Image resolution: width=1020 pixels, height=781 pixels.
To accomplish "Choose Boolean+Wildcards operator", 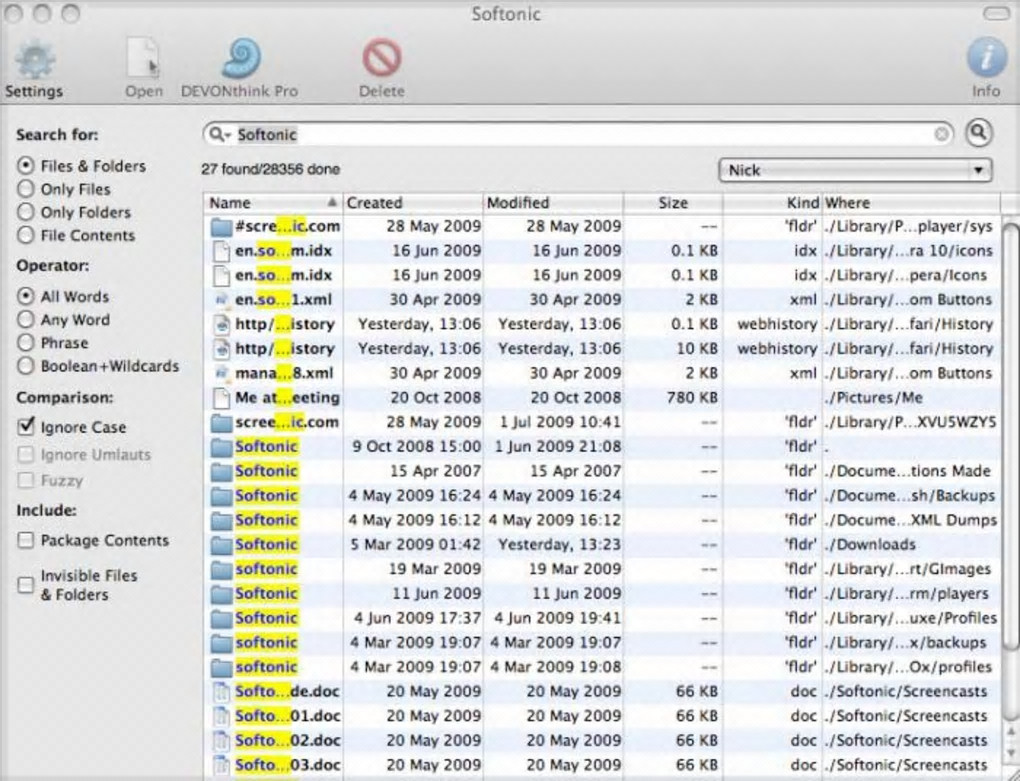I will coord(25,366).
